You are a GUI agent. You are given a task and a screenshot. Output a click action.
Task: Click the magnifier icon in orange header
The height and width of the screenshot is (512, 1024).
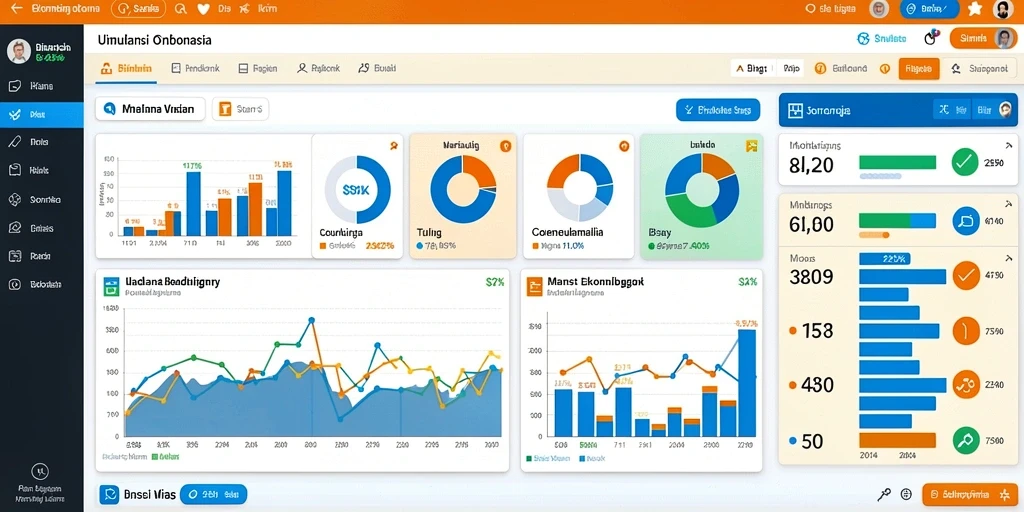pyautogui.click(x=182, y=9)
